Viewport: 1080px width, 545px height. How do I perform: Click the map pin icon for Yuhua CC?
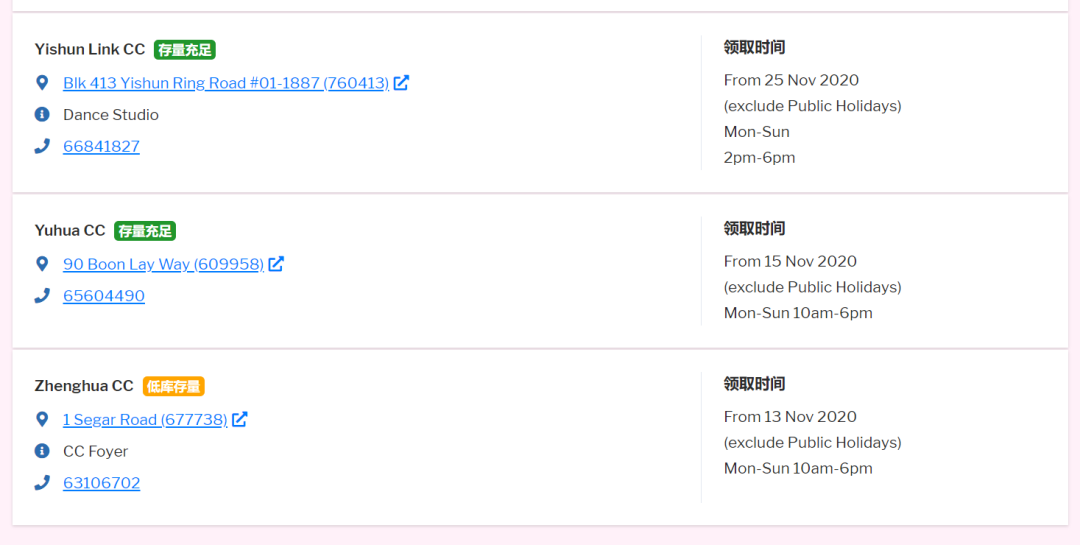click(x=42, y=263)
